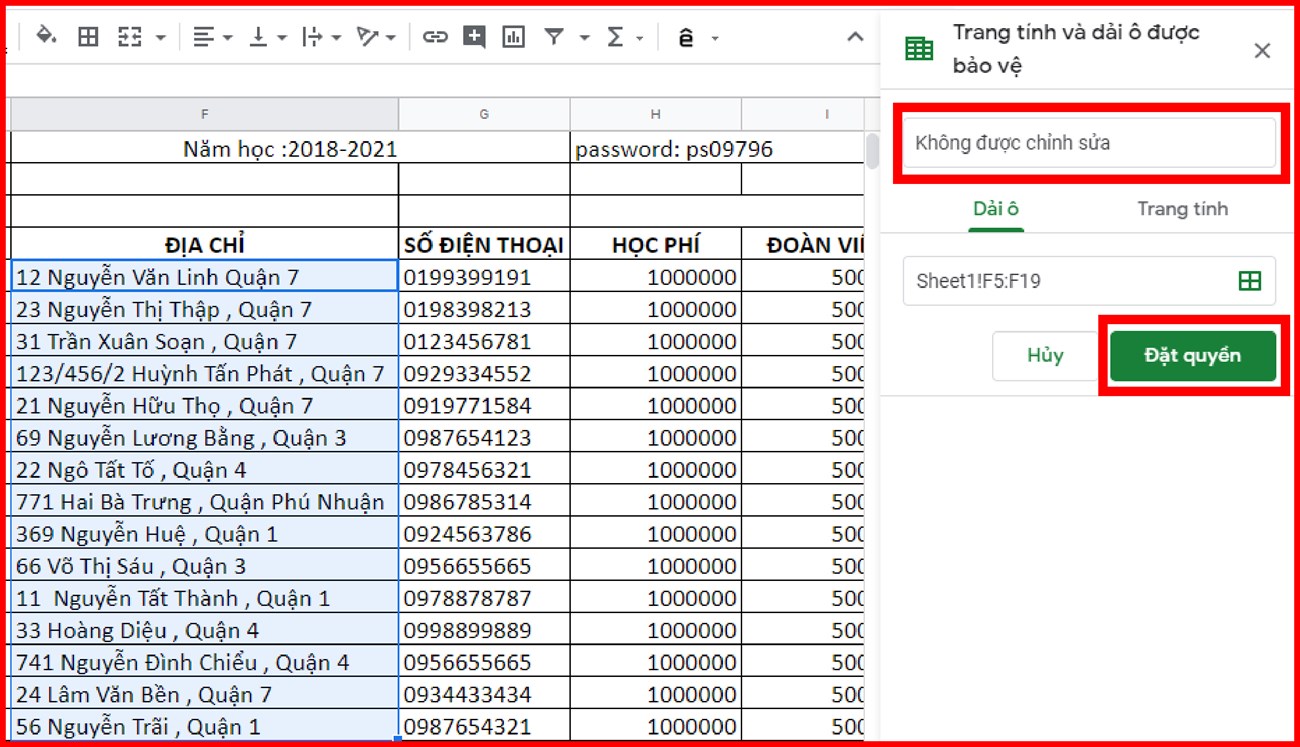Insert a link with chain icon
This screenshot has height=747, width=1300.
pyautogui.click(x=434, y=37)
